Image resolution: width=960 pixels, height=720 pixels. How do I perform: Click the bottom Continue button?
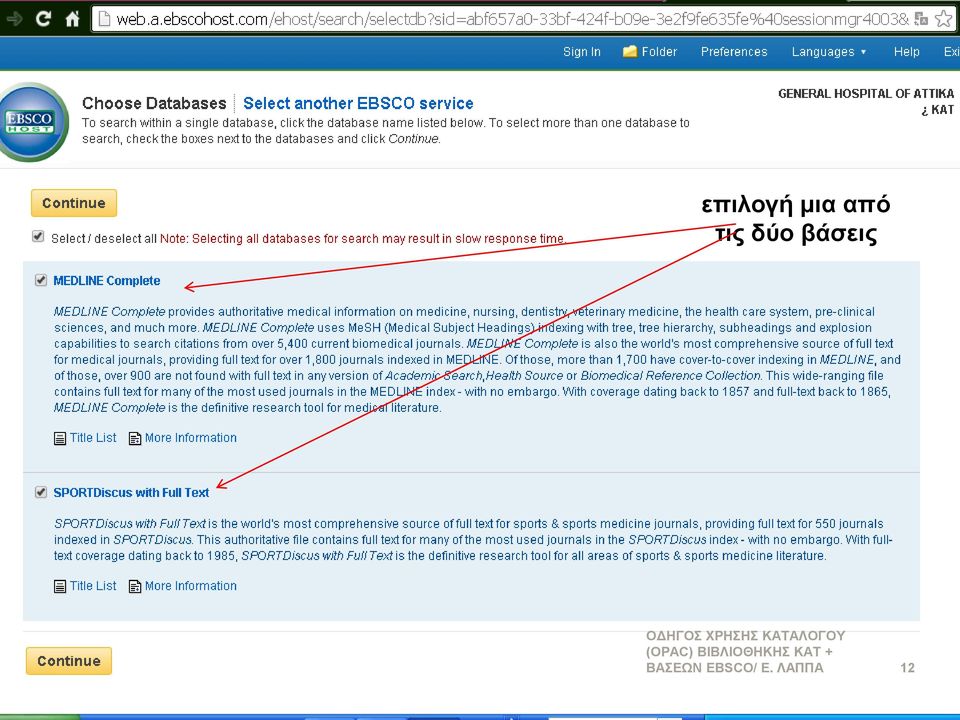point(69,661)
